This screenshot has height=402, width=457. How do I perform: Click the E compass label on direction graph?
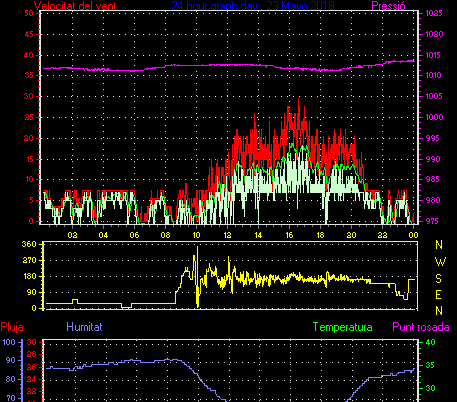pos(439,295)
